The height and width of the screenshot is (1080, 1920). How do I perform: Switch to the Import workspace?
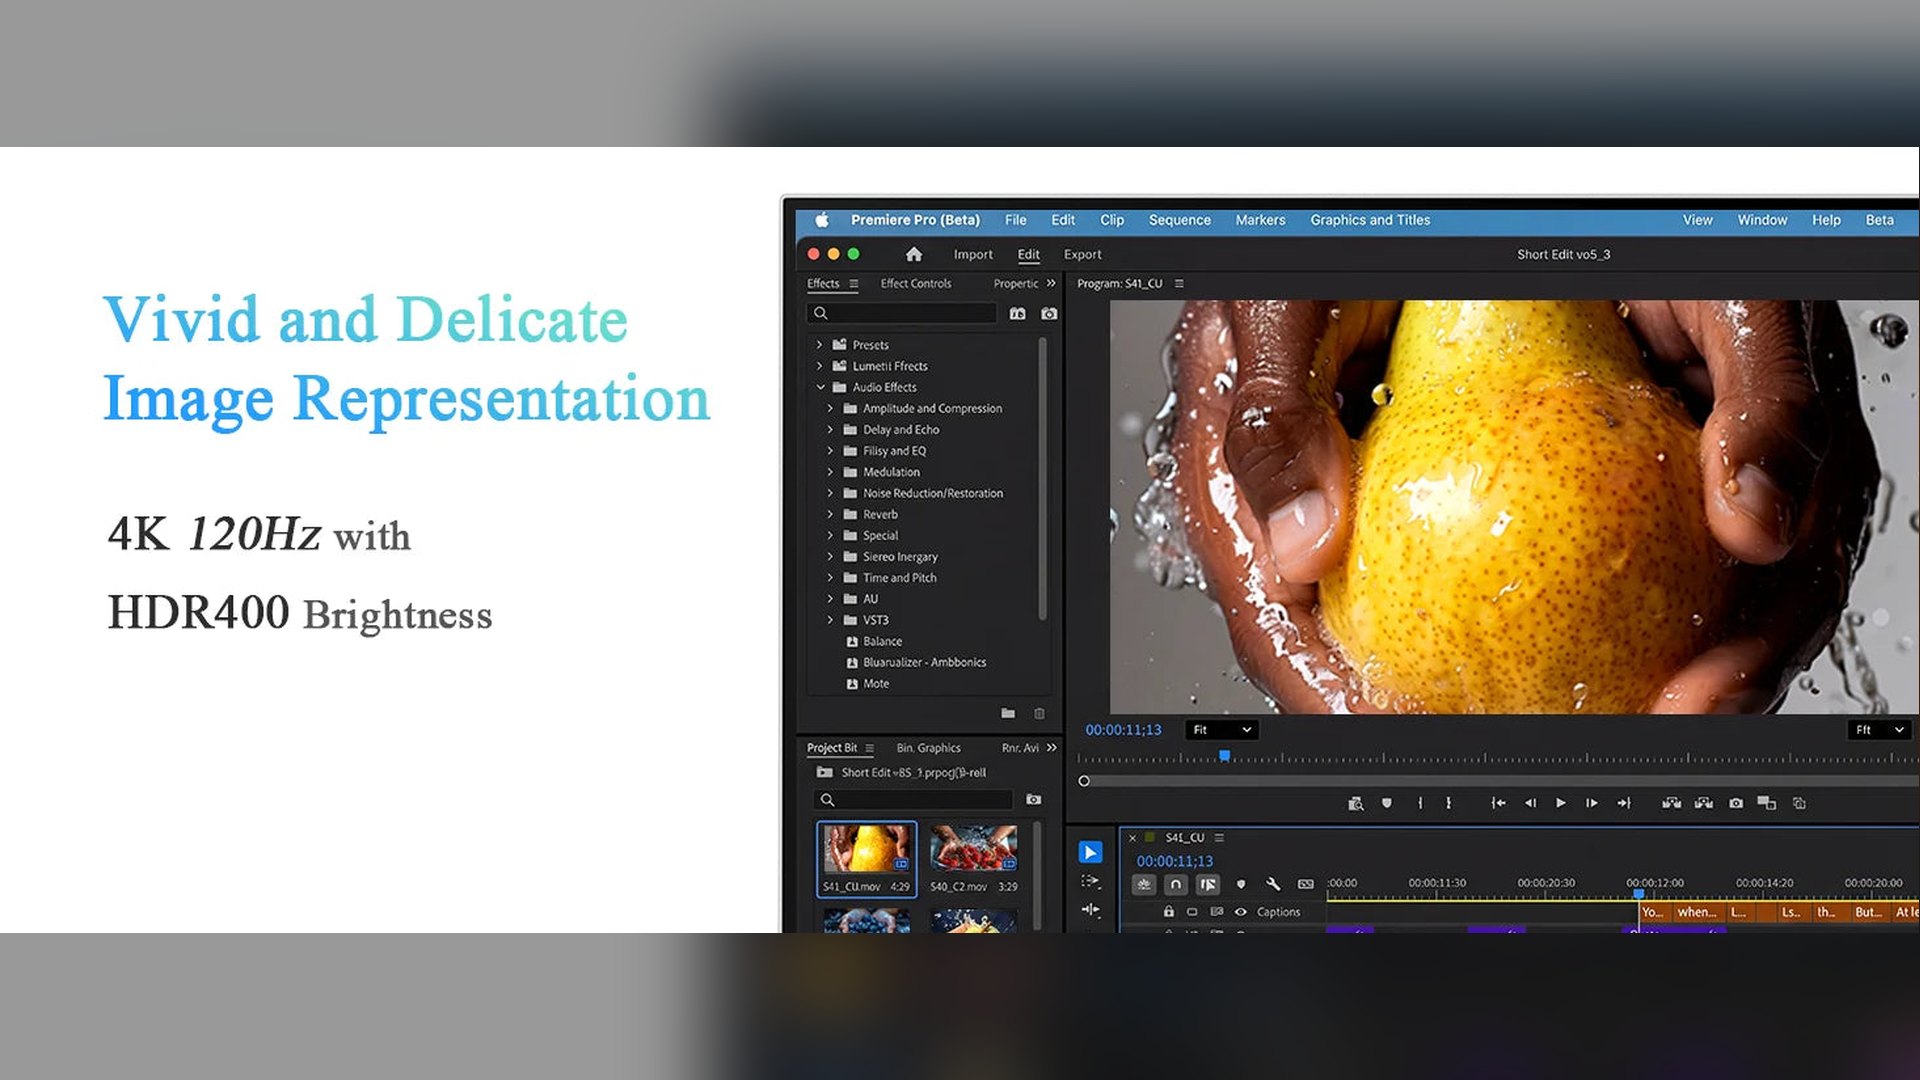pyautogui.click(x=973, y=255)
